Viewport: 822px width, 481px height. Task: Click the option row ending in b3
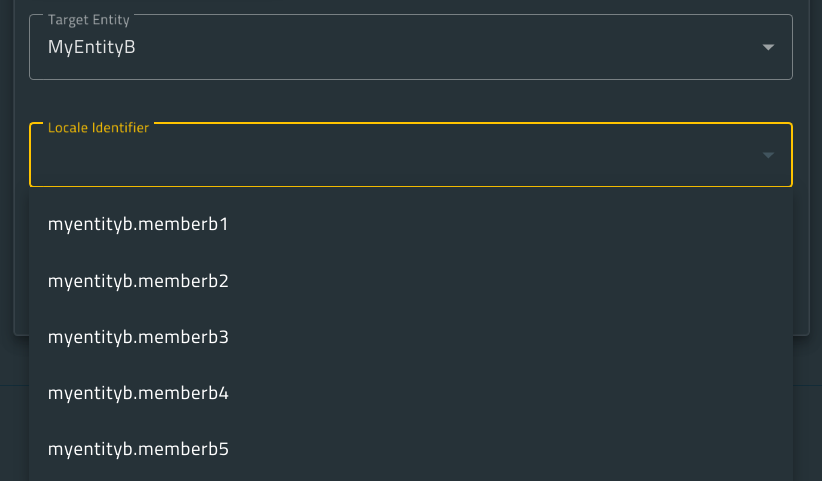[410, 337]
